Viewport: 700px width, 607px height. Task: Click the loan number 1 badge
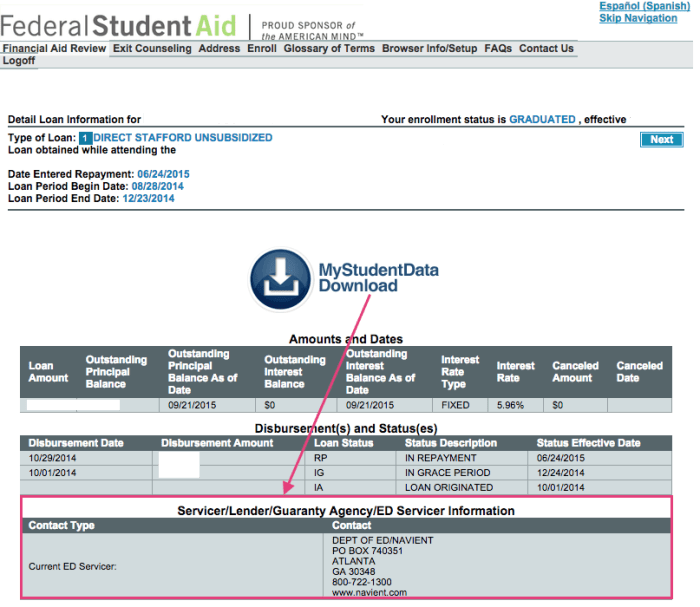(x=85, y=138)
